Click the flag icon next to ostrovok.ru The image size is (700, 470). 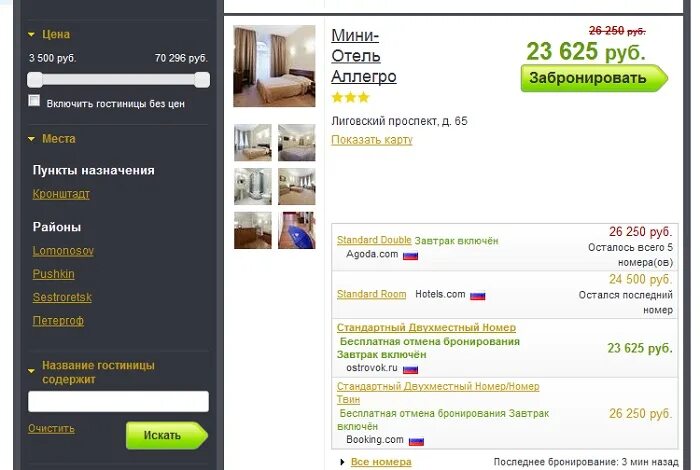[410, 369]
